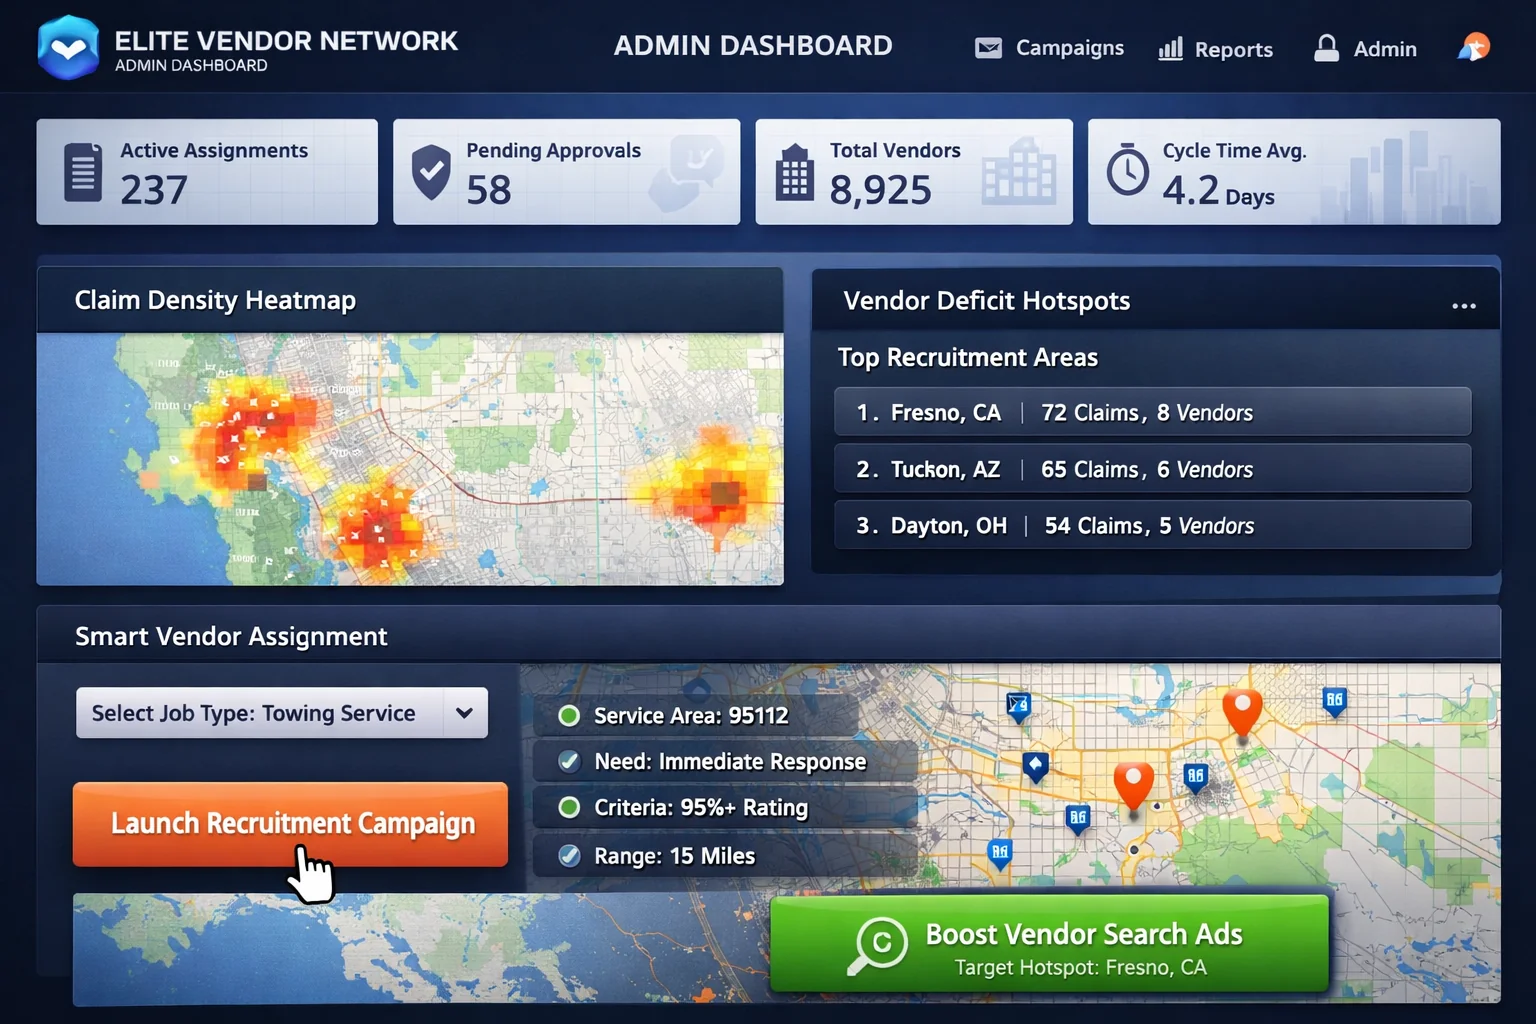Click the Job Type dropdown arrow
1536x1024 pixels.
coord(464,713)
